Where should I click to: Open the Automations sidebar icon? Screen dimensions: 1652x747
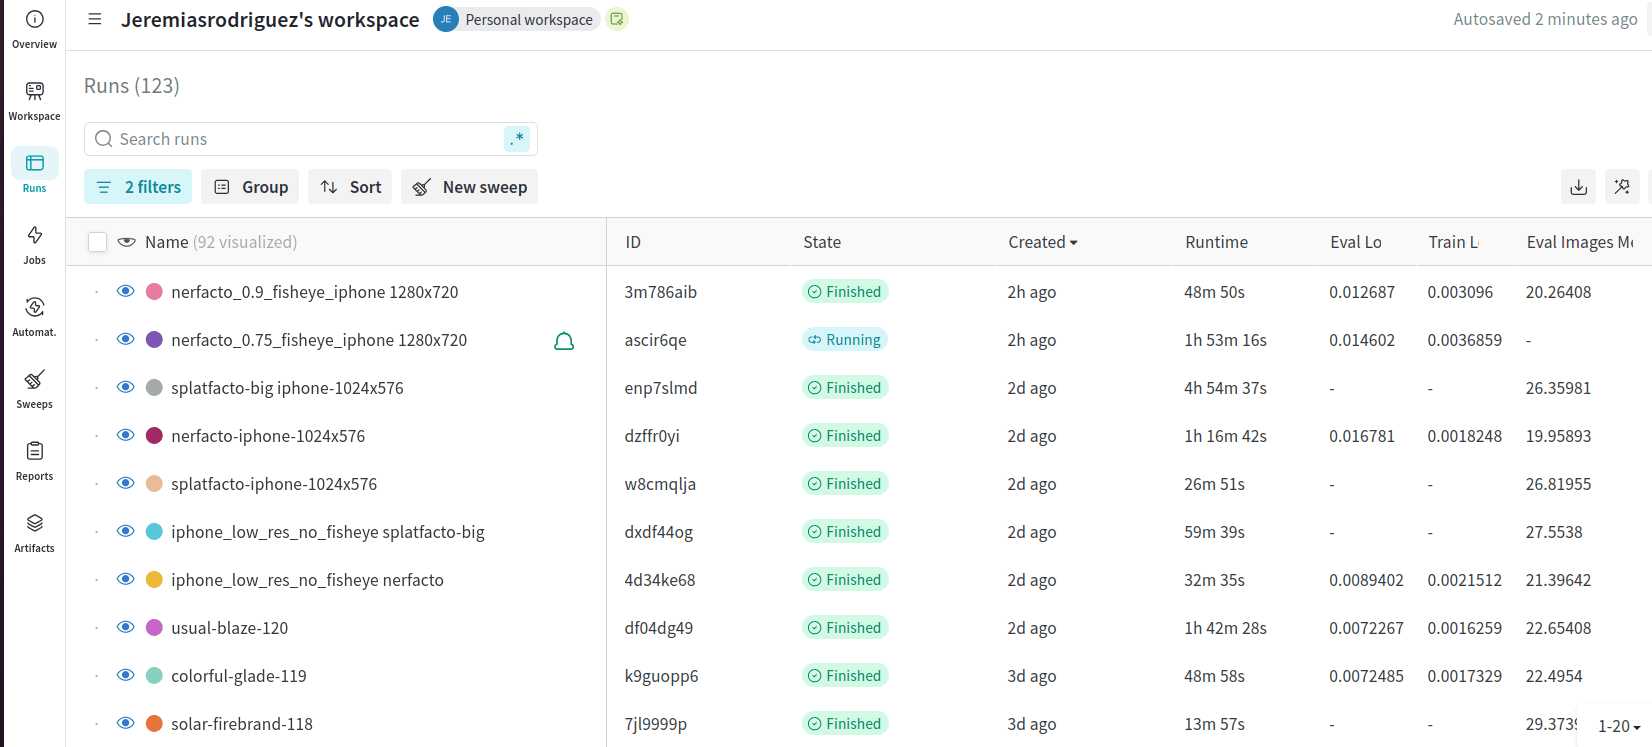click(34, 316)
